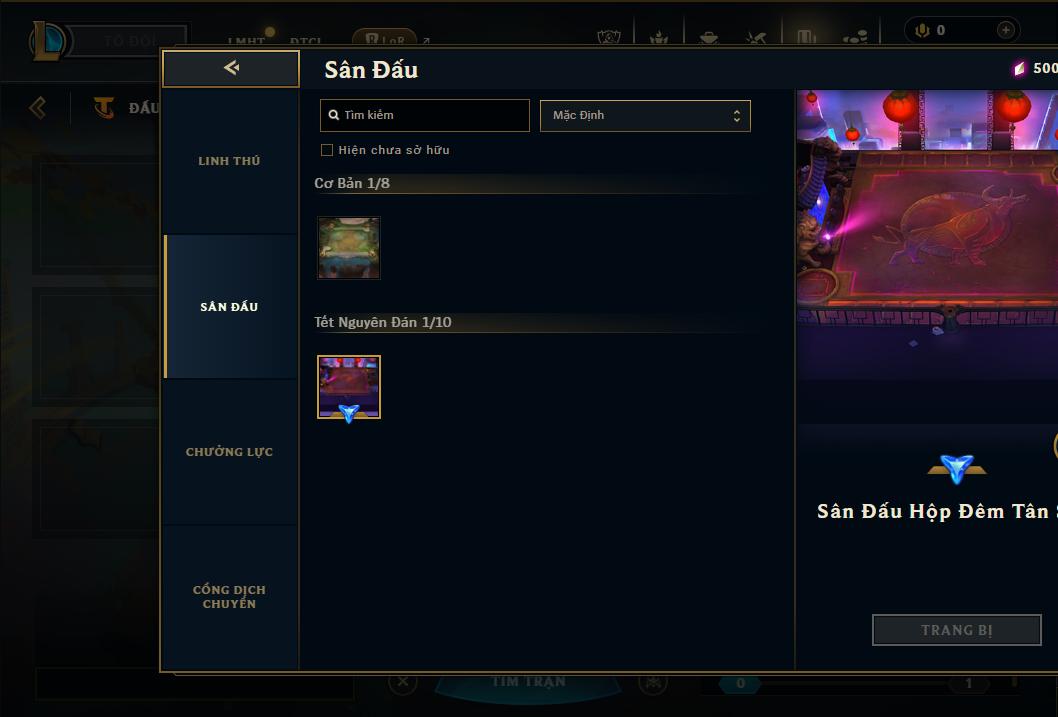Click the LoR launcher button

tap(385, 40)
